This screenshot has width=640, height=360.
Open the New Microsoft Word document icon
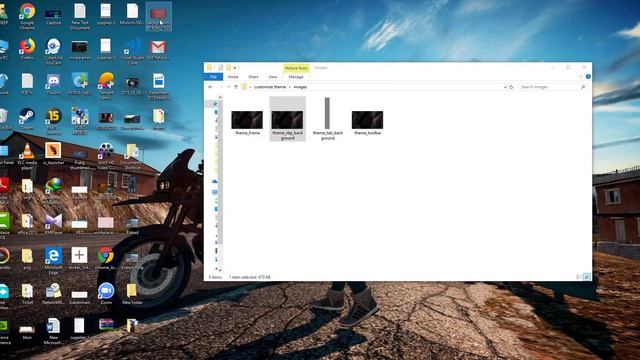[53, 331]
